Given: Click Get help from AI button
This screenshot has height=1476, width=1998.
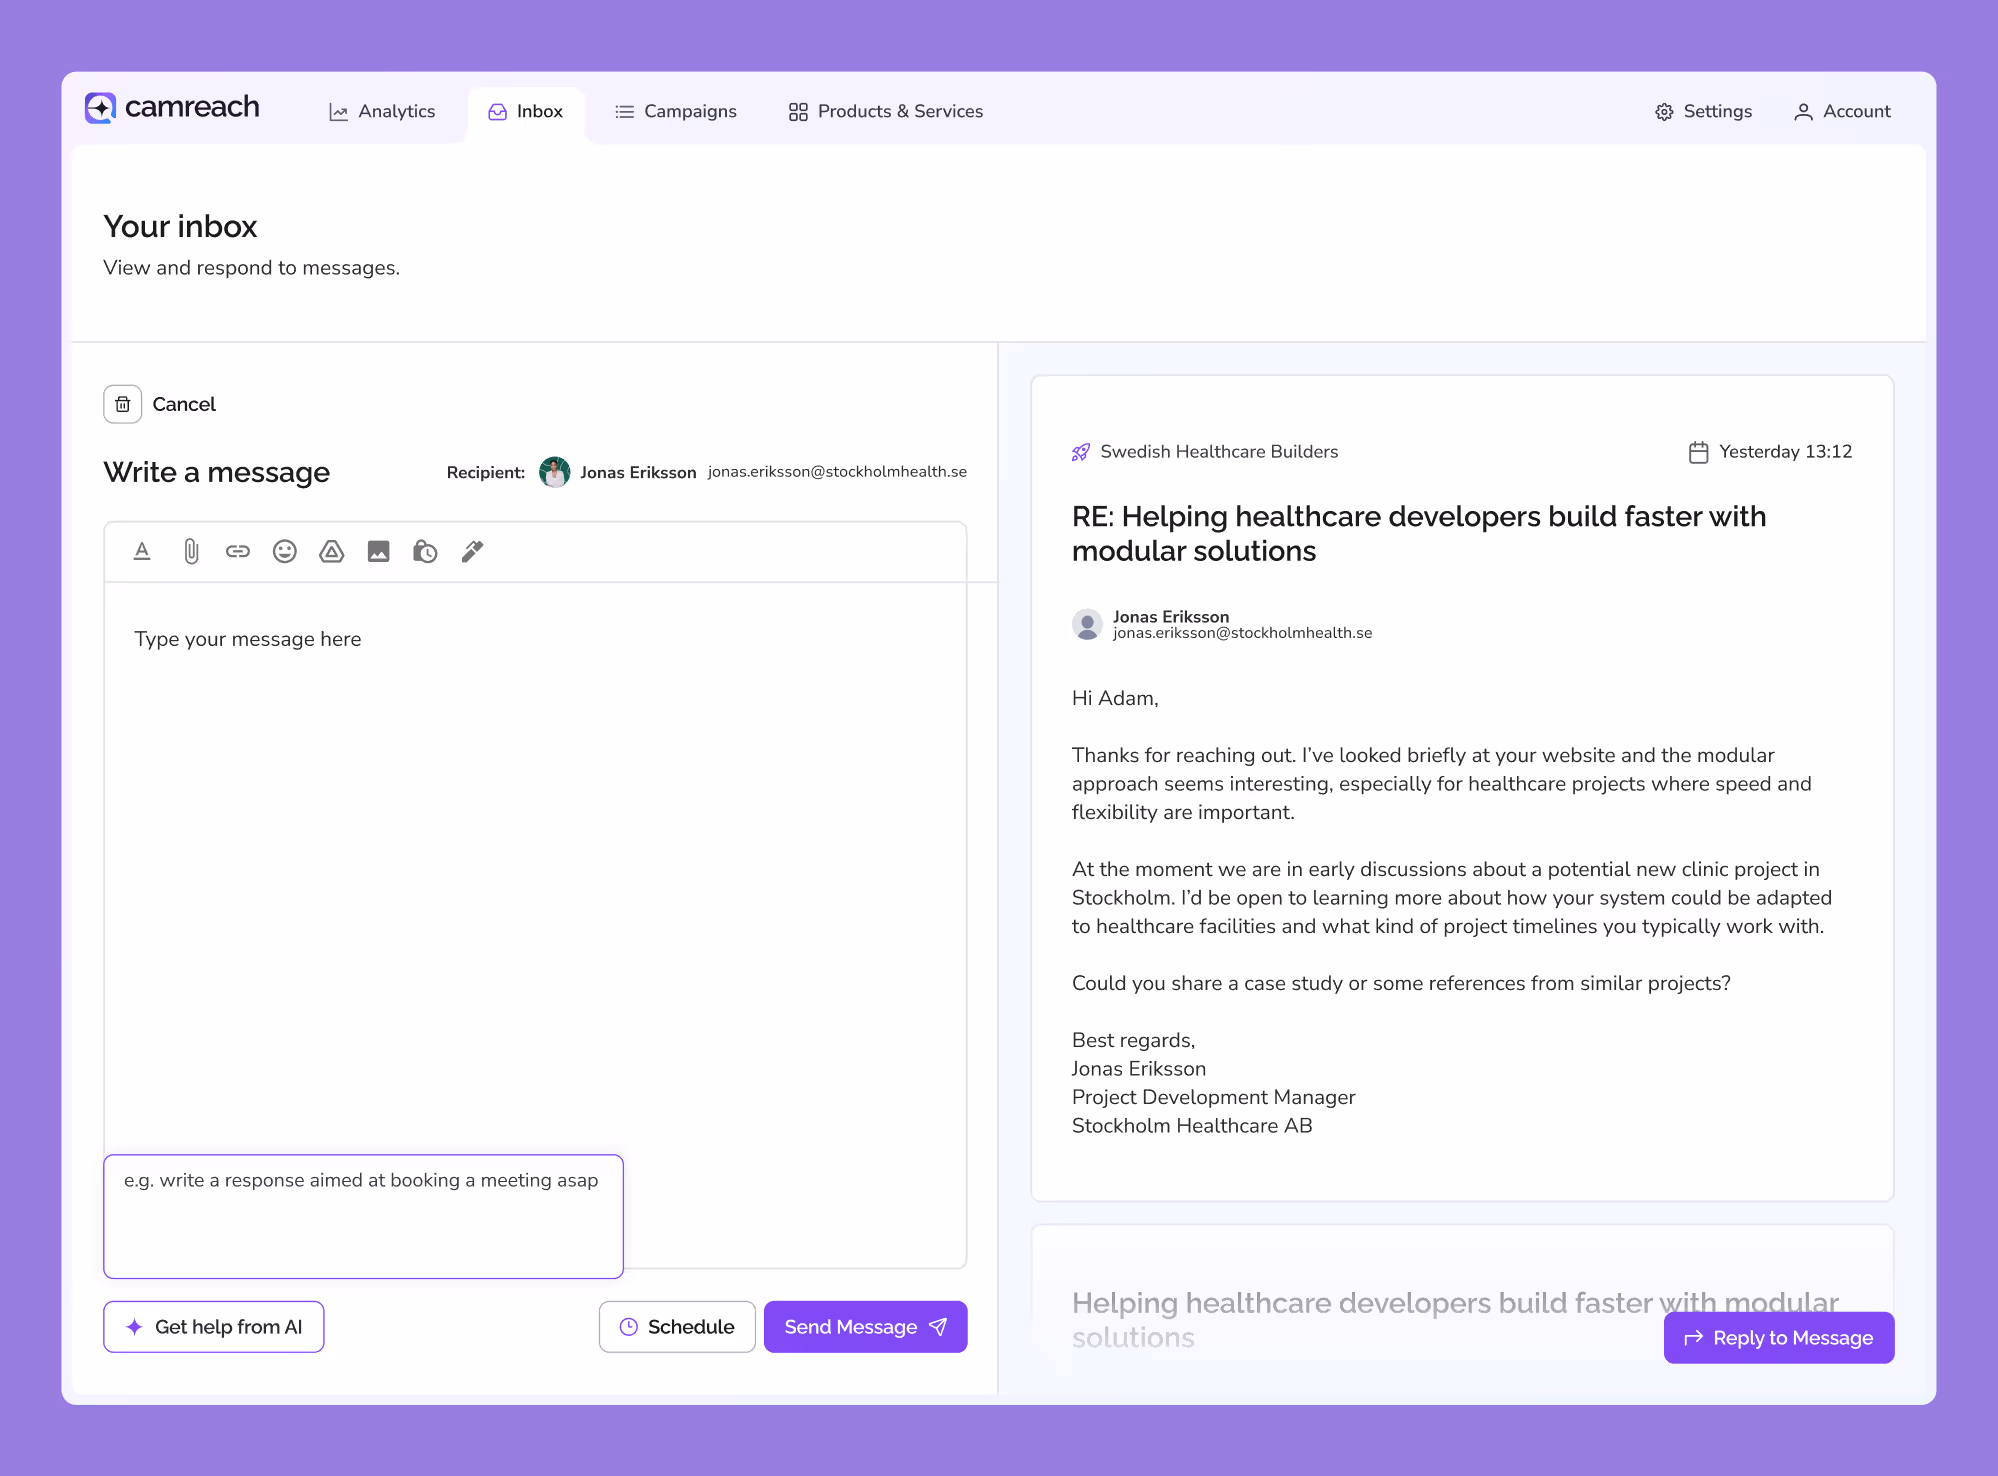Looking at the screenshot, I should [213, 1327].
